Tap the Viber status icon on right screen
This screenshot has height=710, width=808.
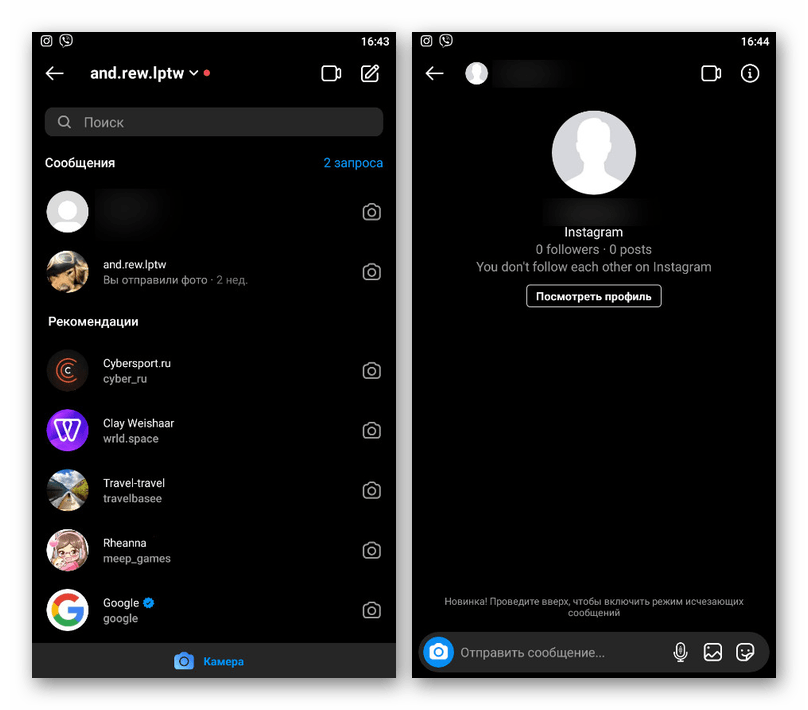(x=446, y=41)
